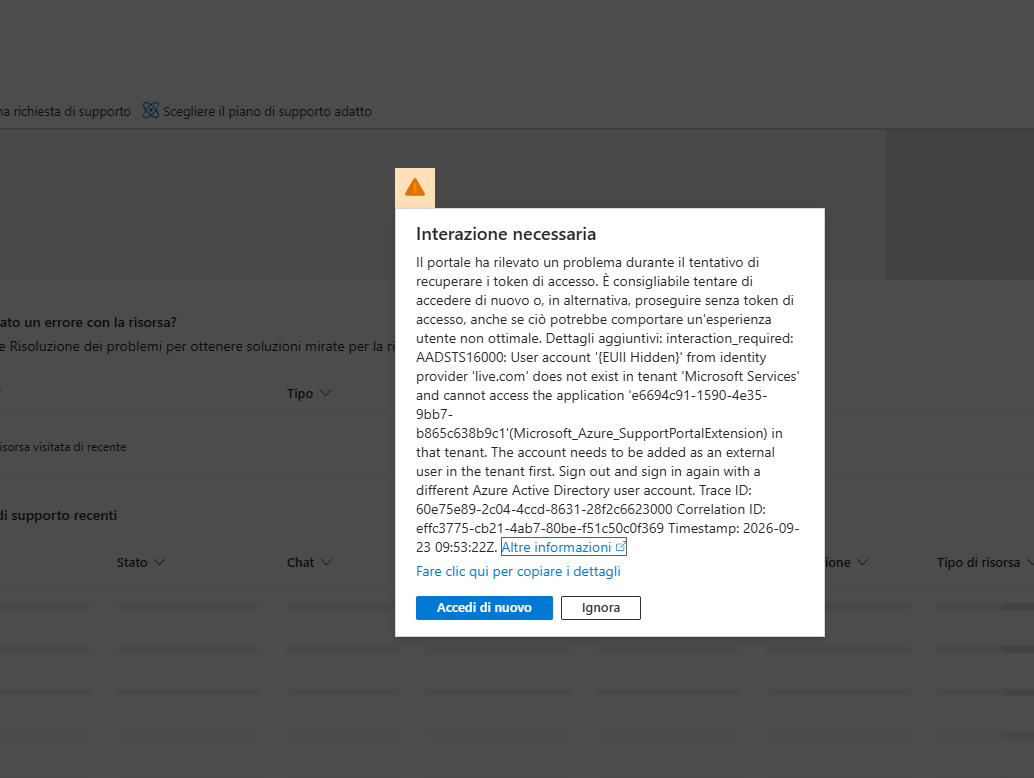This screenshot has width=1034, height=778.
Task: Click the external-link icon after Altre informazioni
Action: tap(621, 547)
